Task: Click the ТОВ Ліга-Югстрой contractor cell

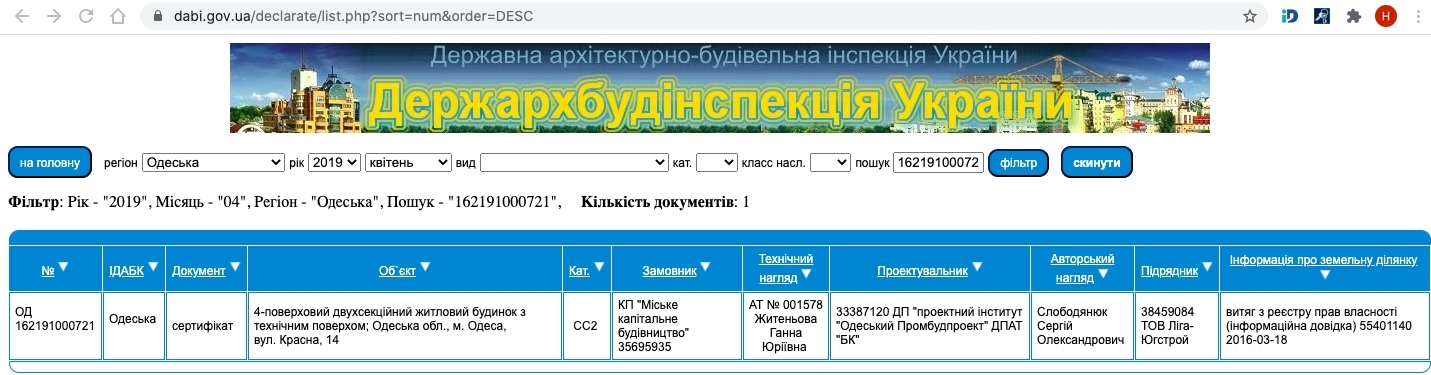Action: click(x=1177, y=326)
